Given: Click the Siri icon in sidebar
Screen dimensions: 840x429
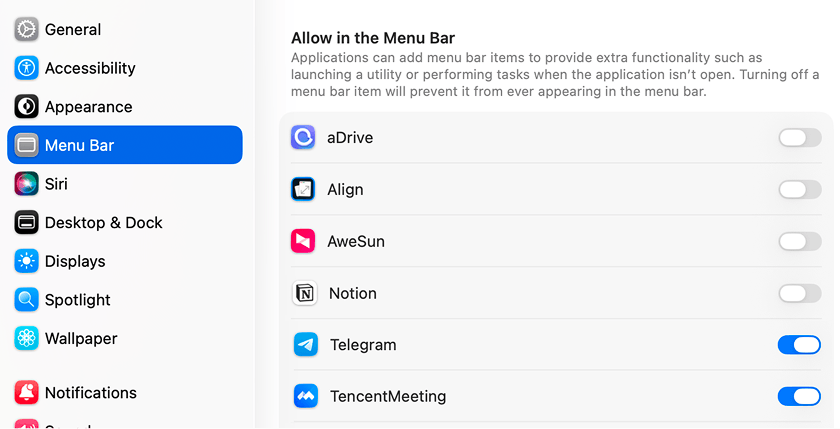Looking at the screenshot, I should click(x=26, y=184).
